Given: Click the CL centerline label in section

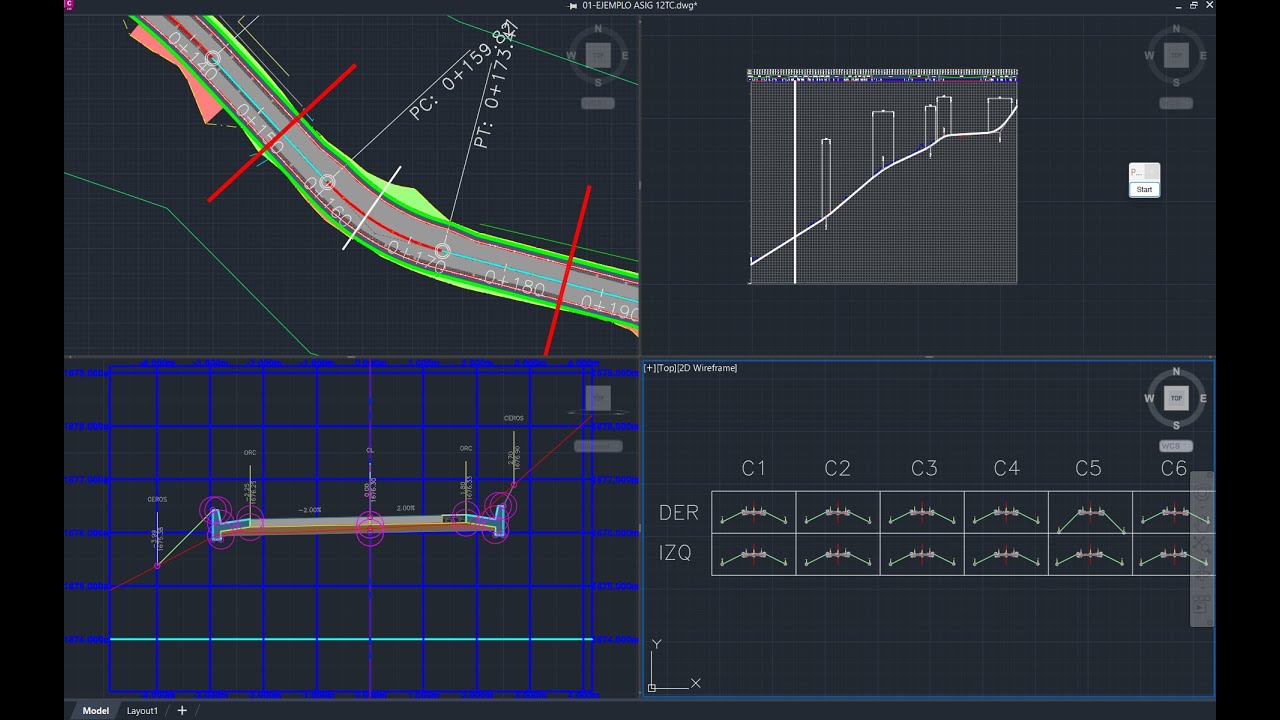Looking at the screenshot, I should click(370, 450).
